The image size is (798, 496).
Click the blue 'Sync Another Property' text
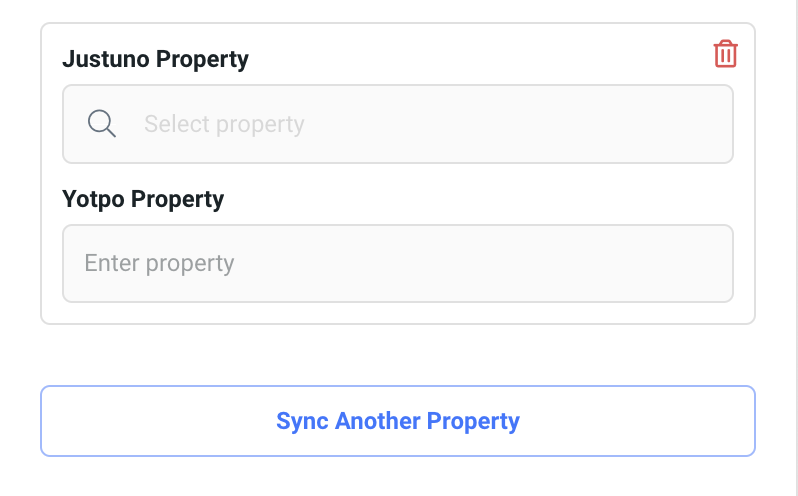tap(398, 421)
